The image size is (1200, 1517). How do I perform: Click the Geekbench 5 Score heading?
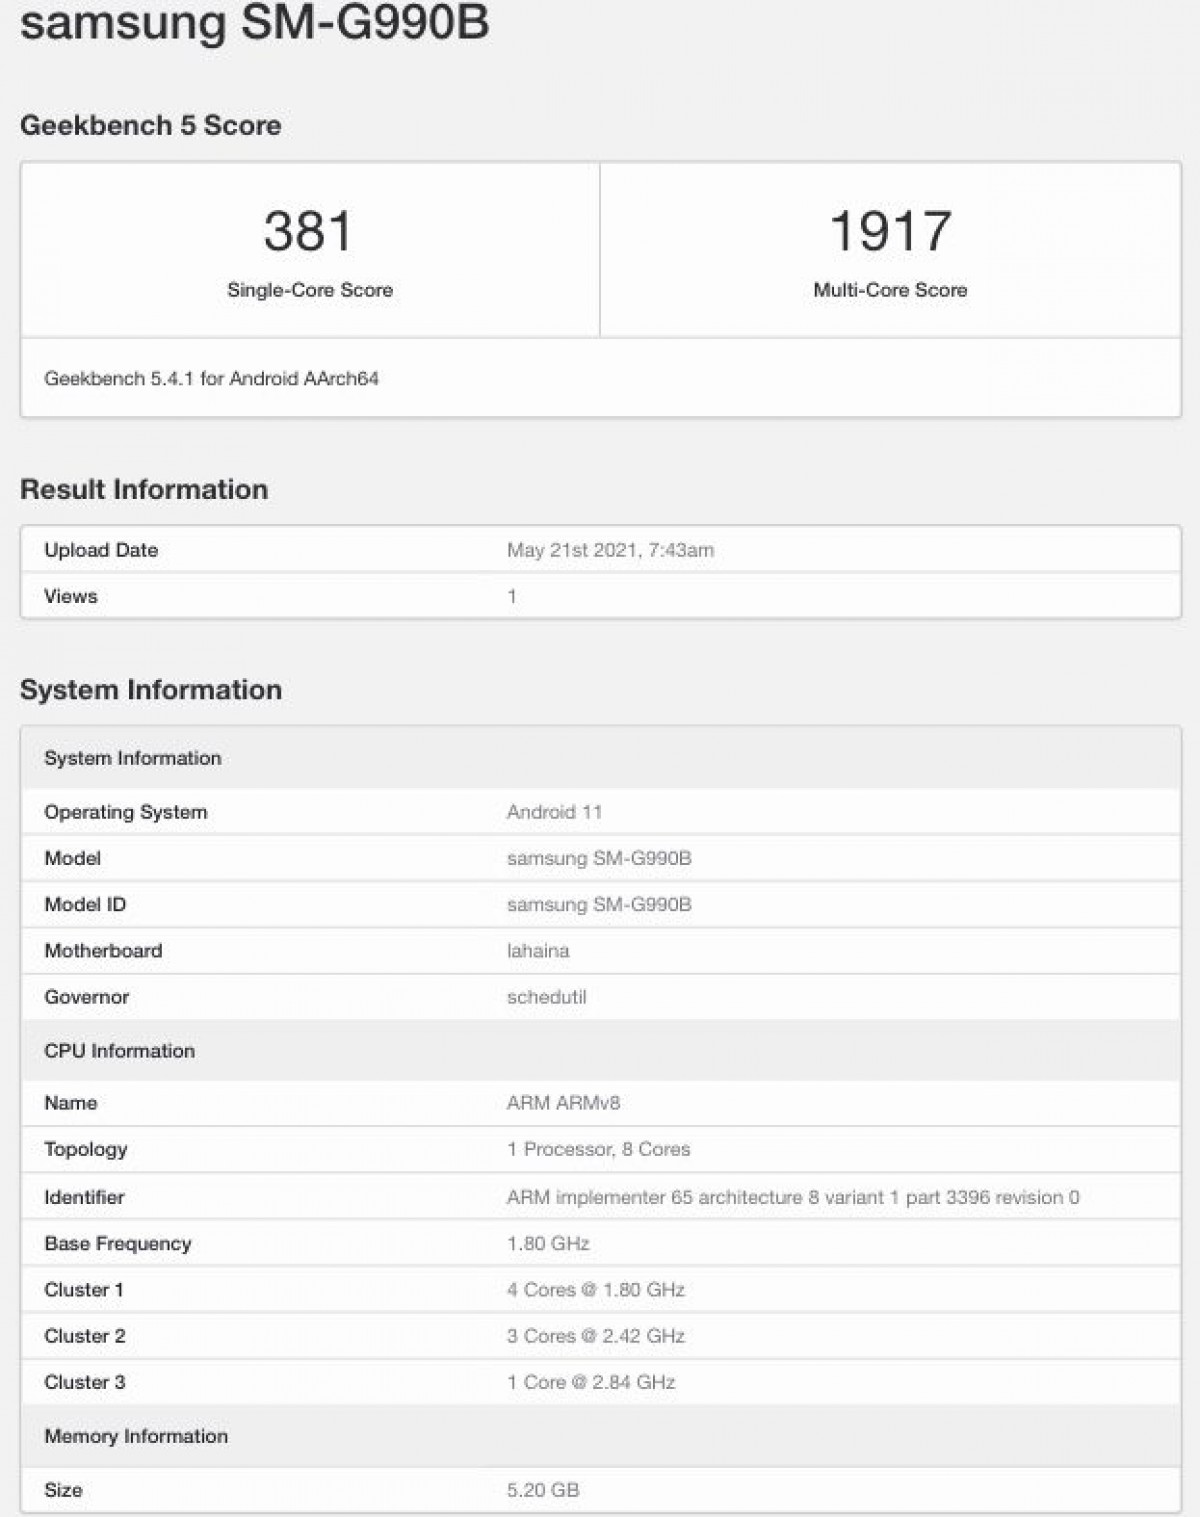(152, 125)
